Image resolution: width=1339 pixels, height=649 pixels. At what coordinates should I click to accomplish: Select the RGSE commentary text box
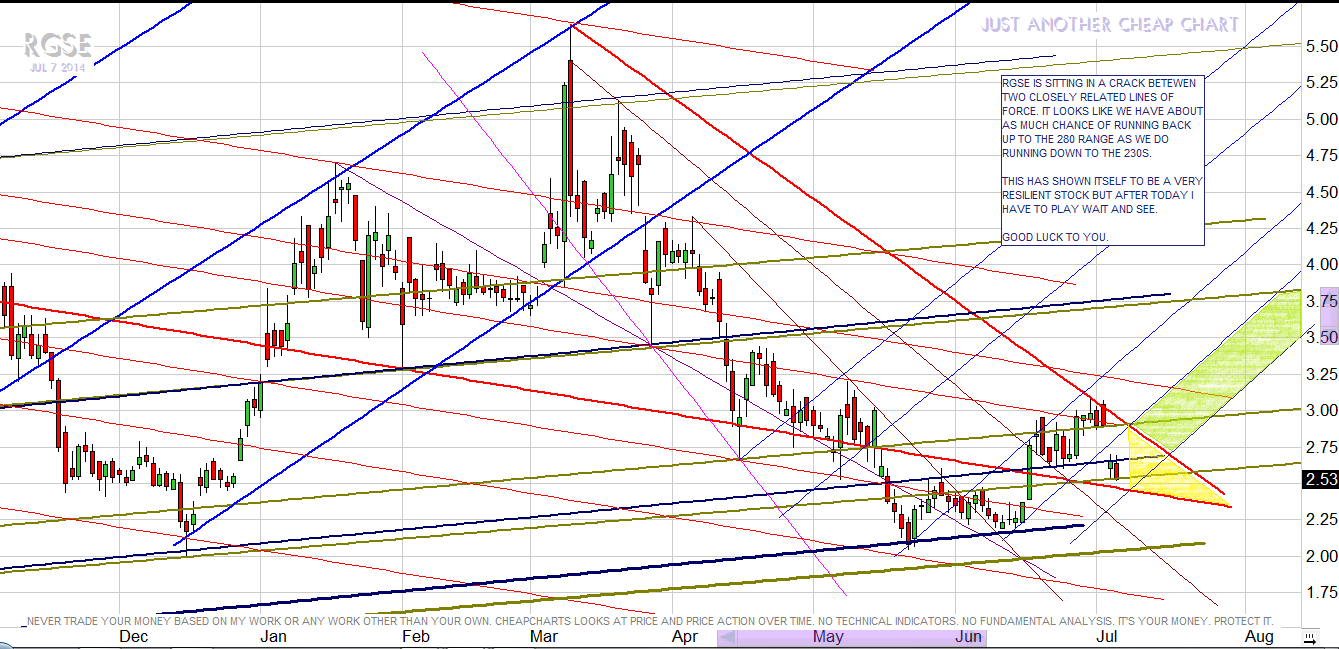click(1102, 160)
